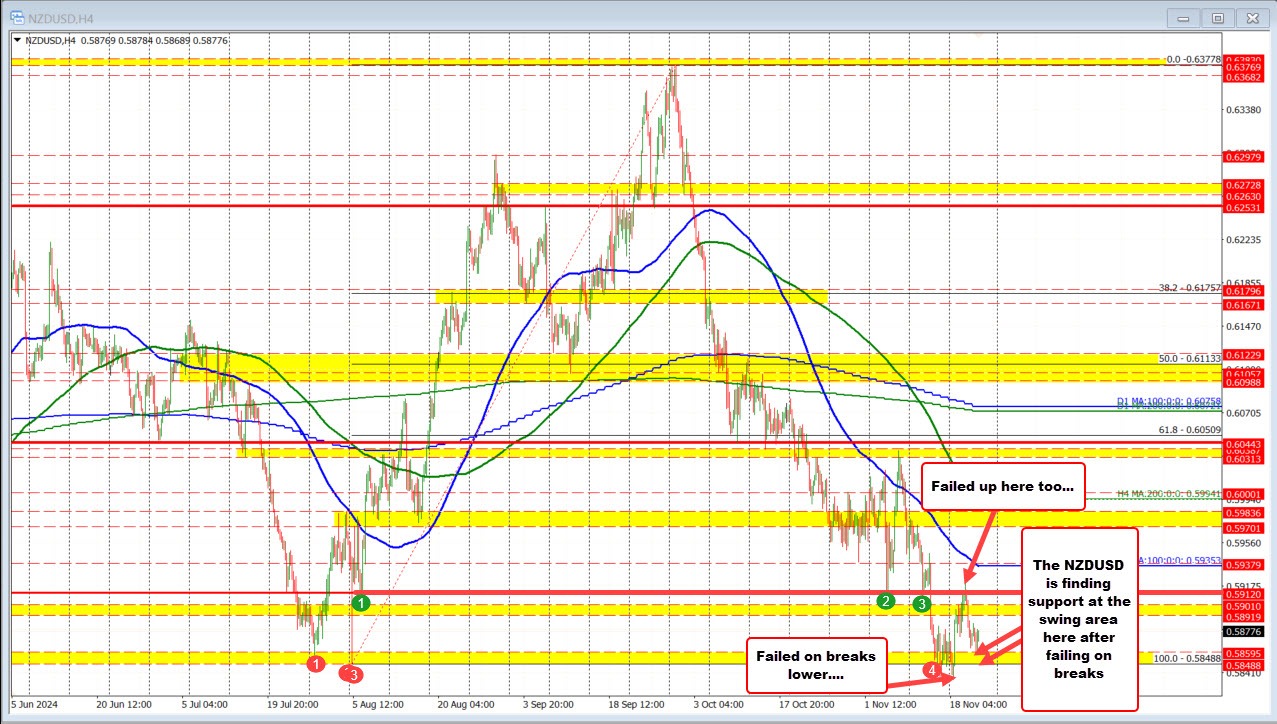Select green numbered marker 1 on the chart
This screenshot has height=724, width=1277.
point(361,602)
